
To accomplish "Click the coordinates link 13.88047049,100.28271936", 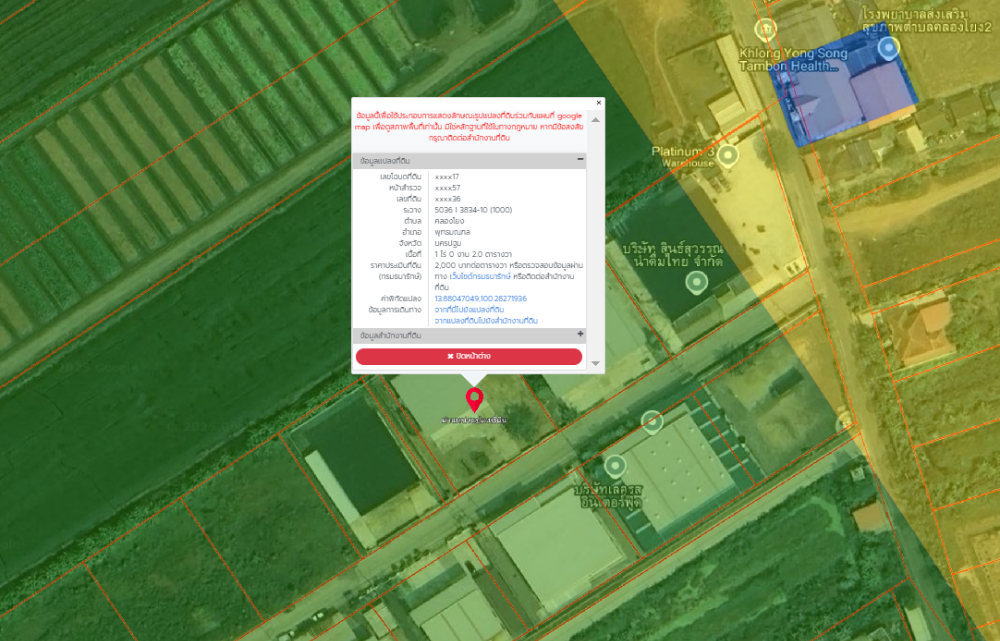I will tap(480, 299).
